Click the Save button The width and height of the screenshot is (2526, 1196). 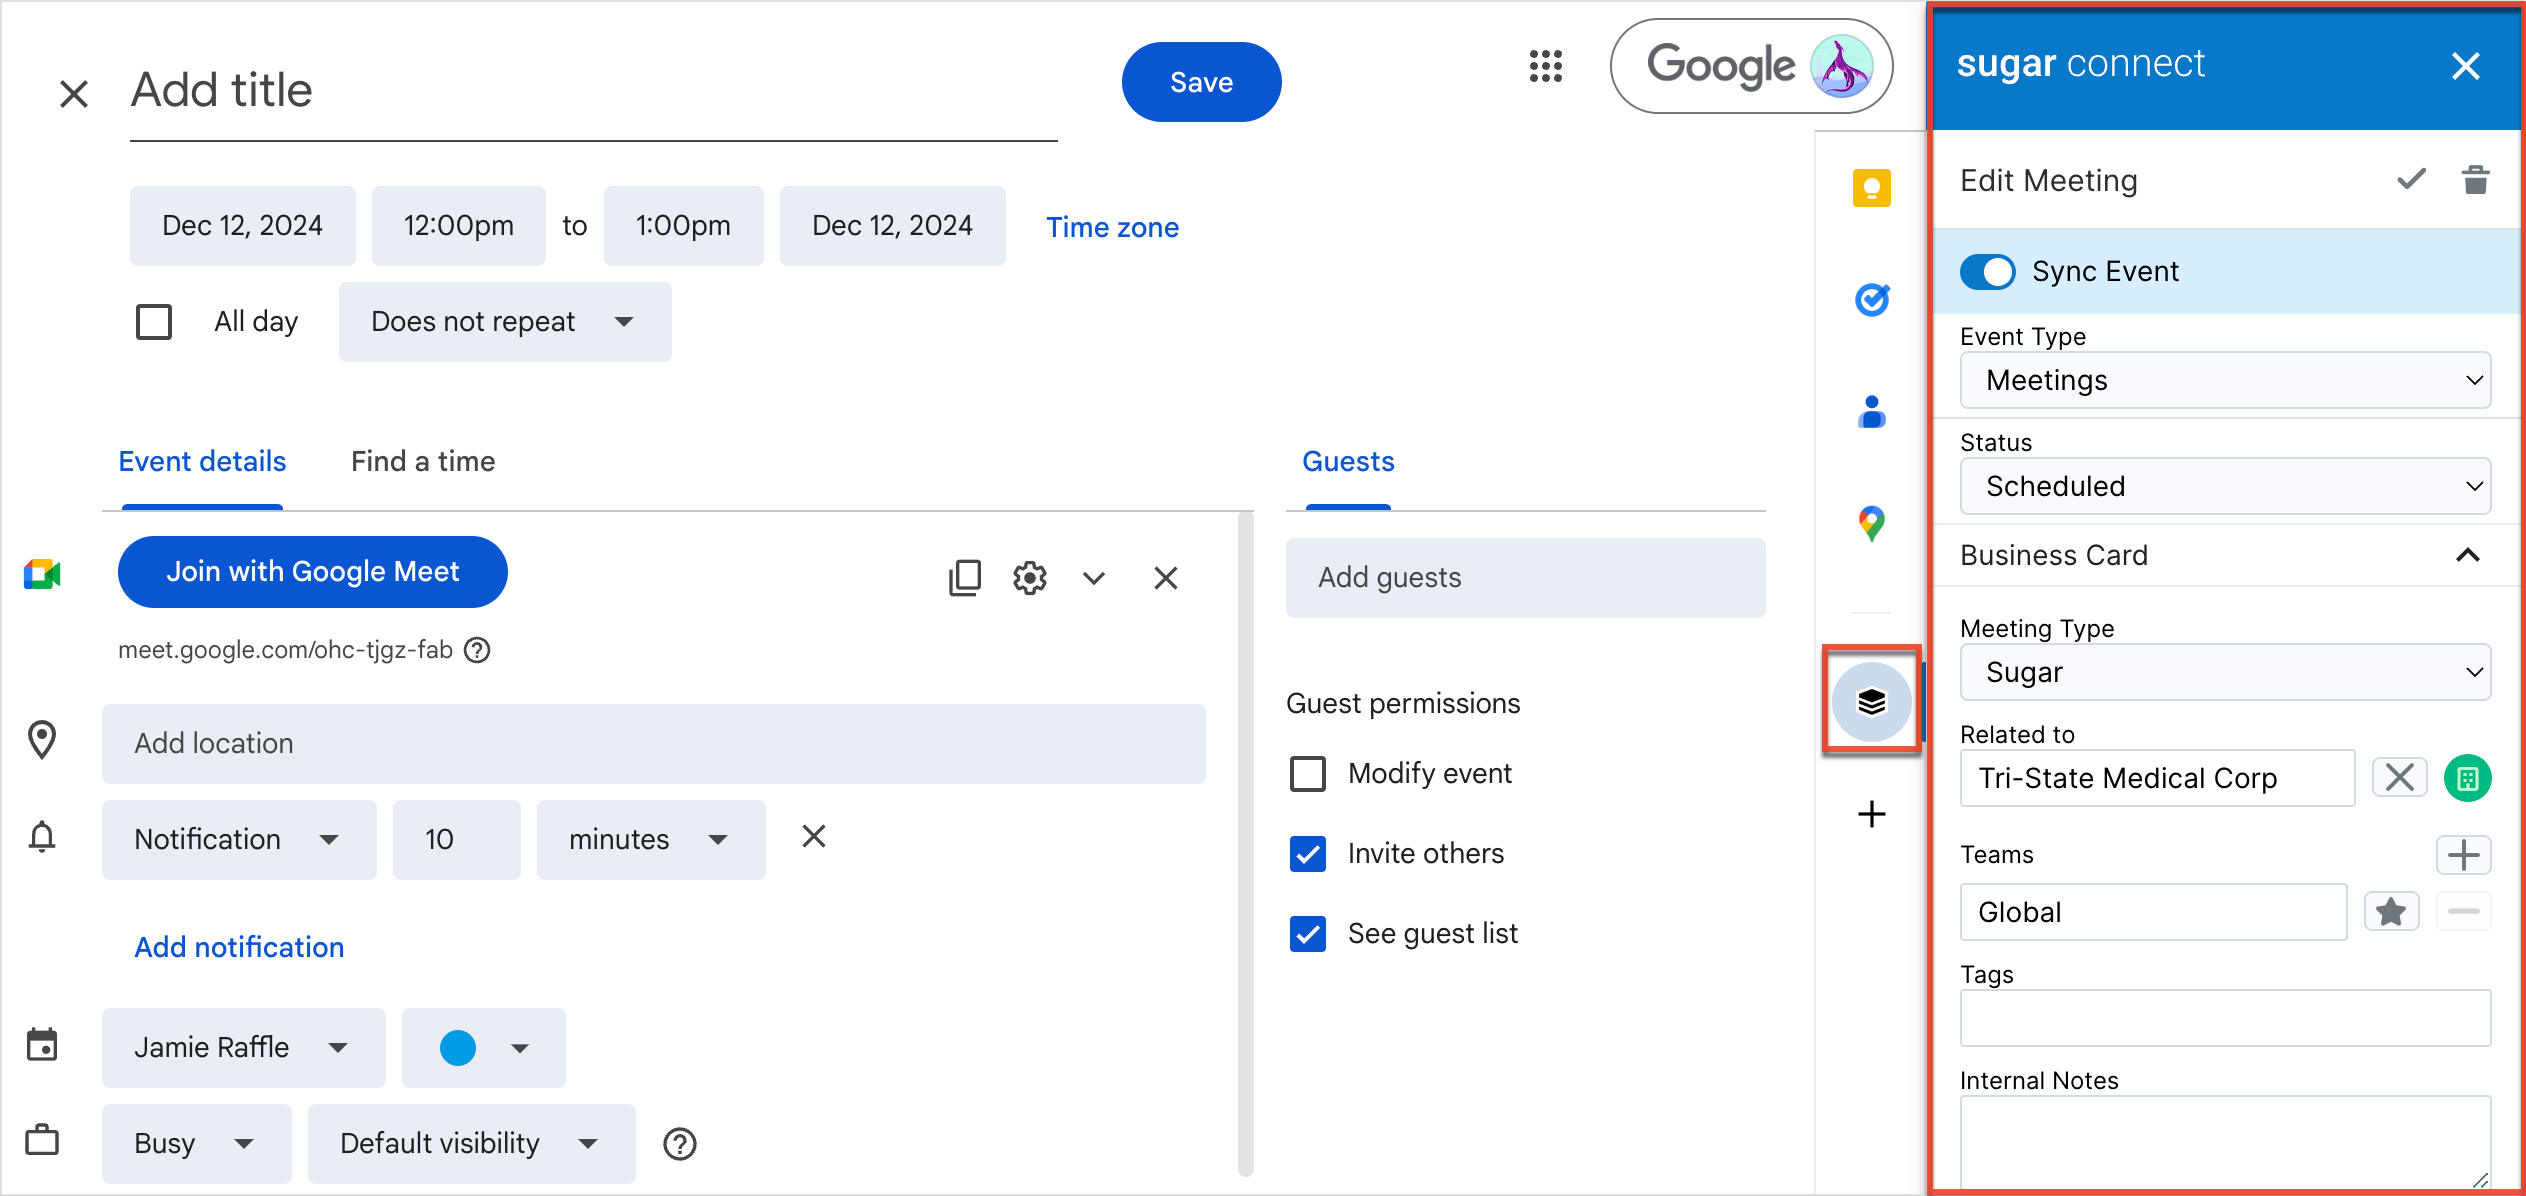[1201, 82]
